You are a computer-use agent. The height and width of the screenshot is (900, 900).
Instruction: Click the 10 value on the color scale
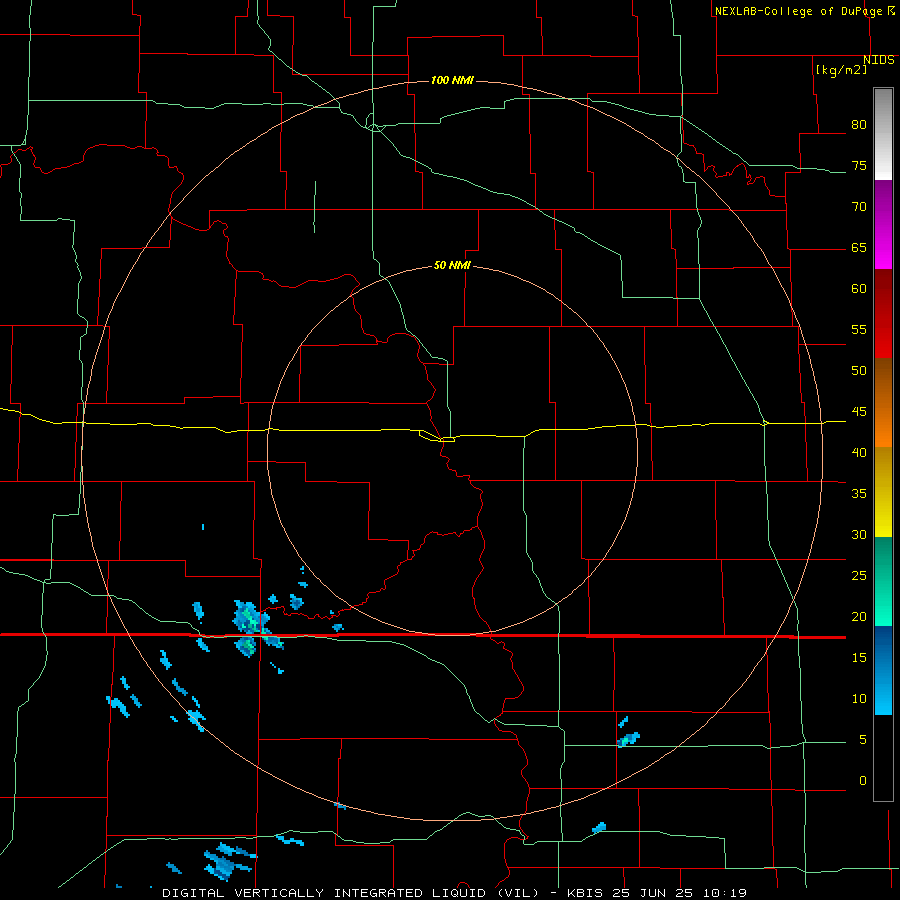859,699
